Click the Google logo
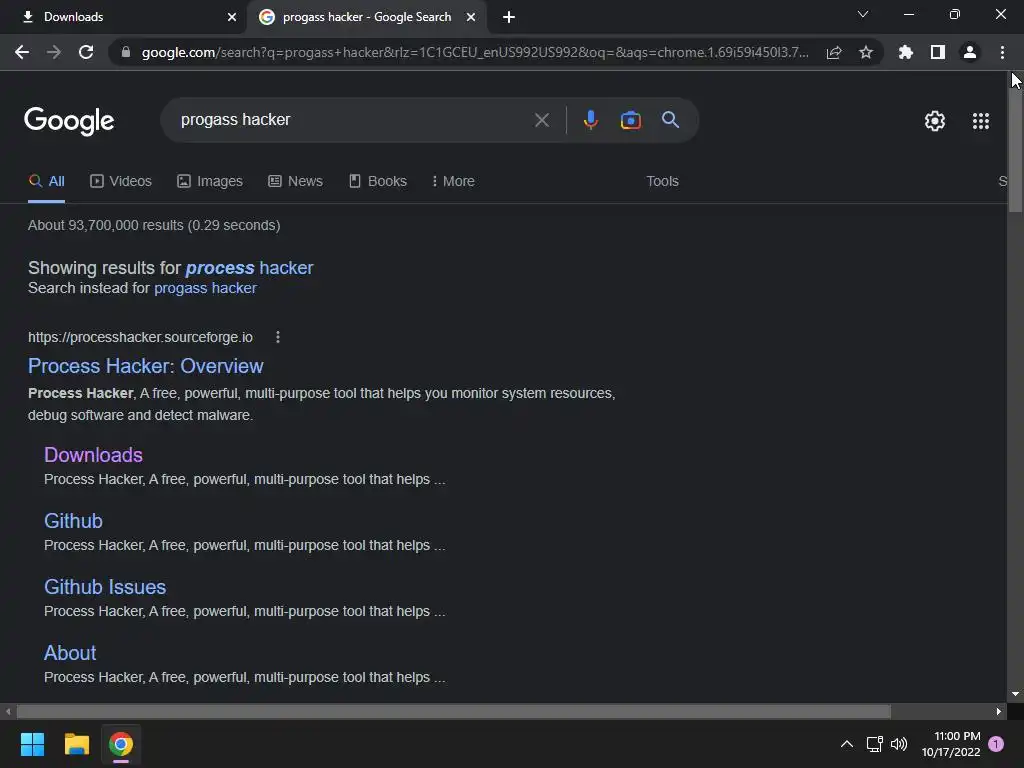The width and height of the screenshot is (1024, 768). [x=69, y=121]
